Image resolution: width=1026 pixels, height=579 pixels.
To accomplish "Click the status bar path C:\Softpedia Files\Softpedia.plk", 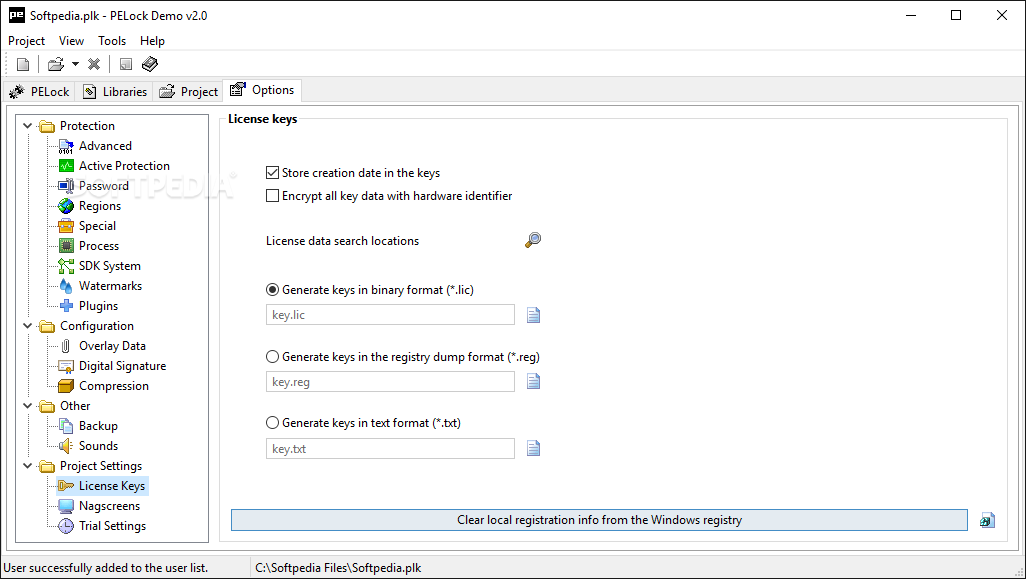I will point(338,568).
